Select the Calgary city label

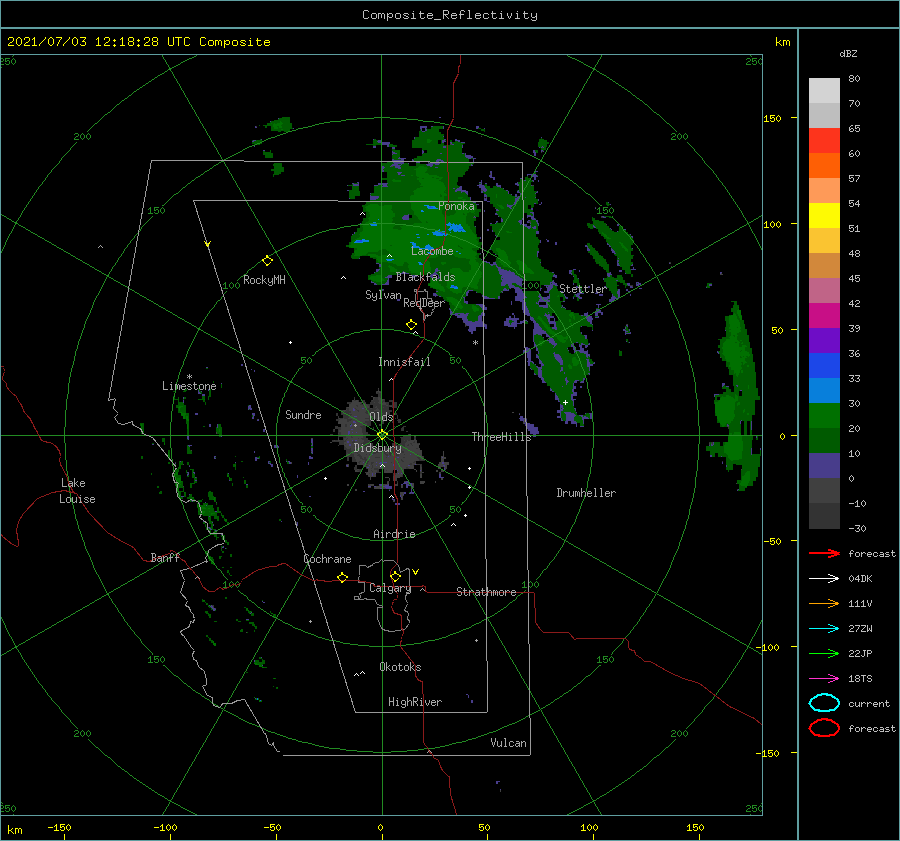(390, 588)
